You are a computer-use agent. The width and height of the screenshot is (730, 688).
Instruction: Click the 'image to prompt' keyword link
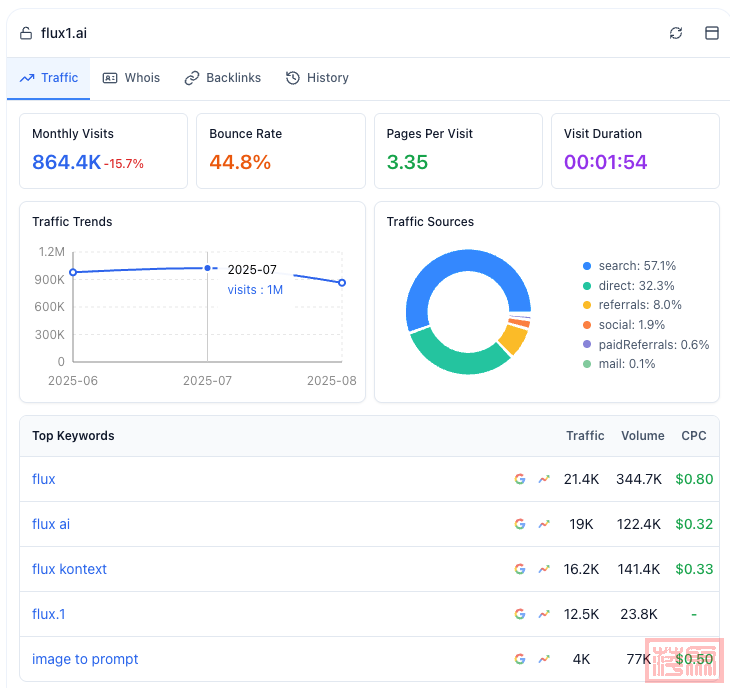(x=85, y=659)
